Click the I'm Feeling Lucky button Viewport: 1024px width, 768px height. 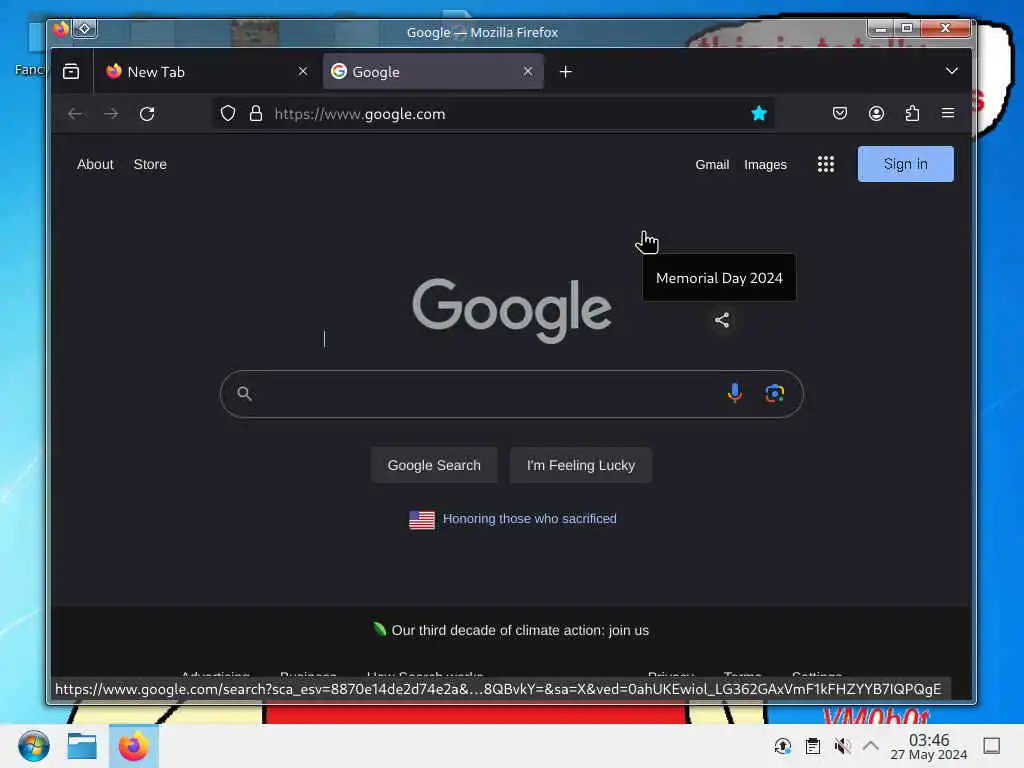click(581, 465)
